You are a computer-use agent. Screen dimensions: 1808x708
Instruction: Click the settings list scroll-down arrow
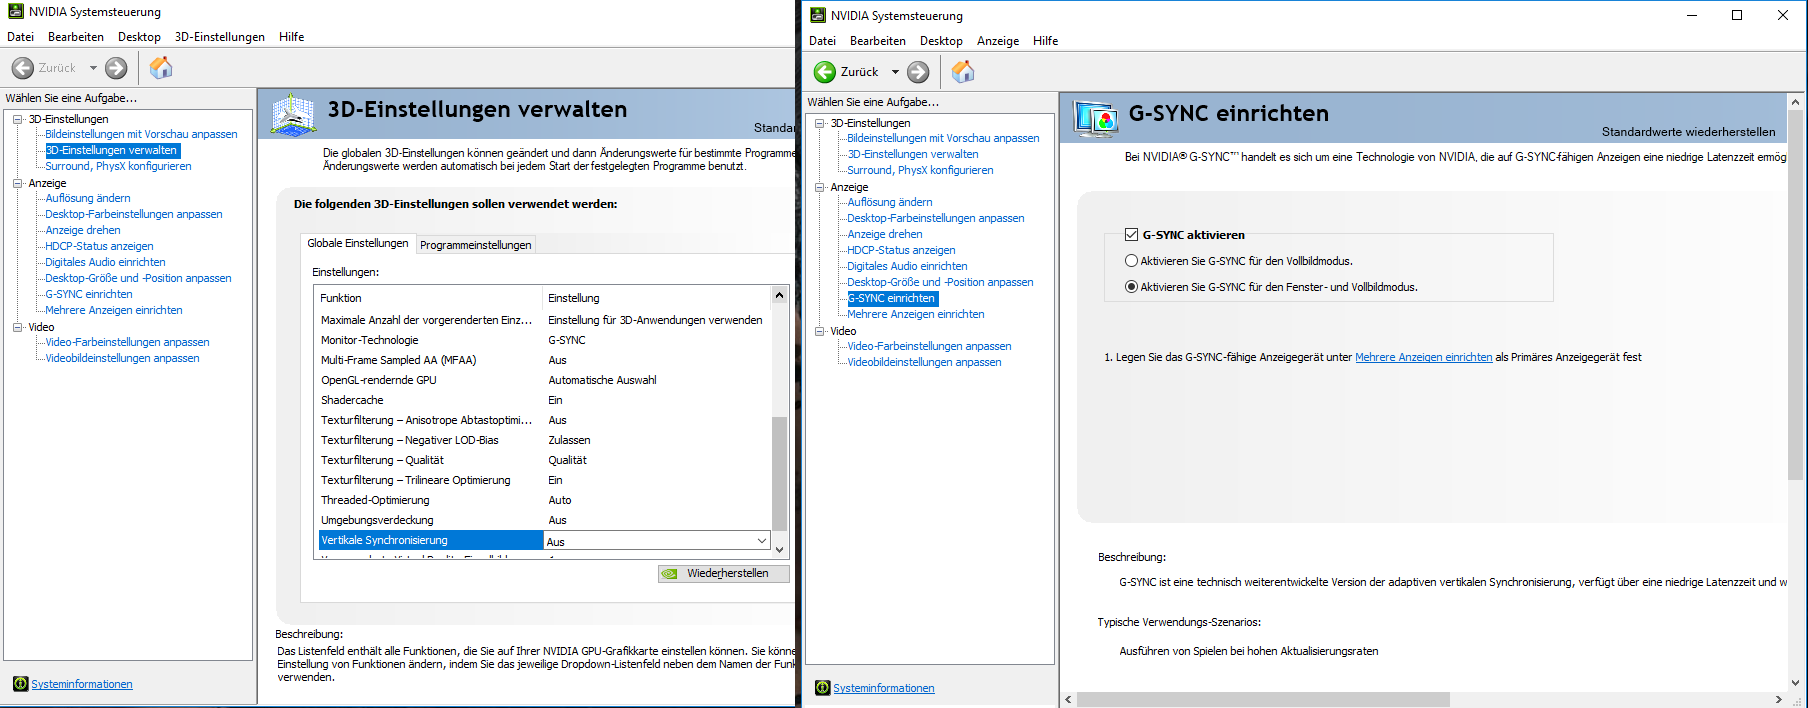point(779,549)
